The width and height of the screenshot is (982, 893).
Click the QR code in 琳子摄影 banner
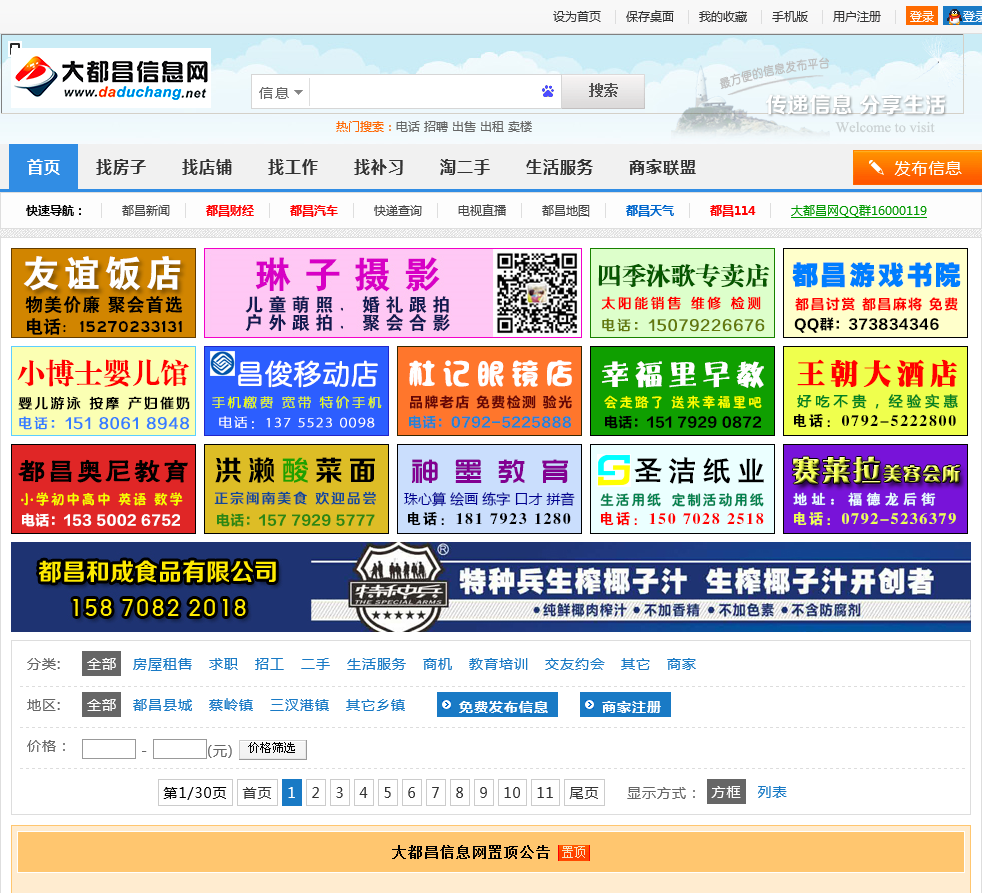(537, 293)
